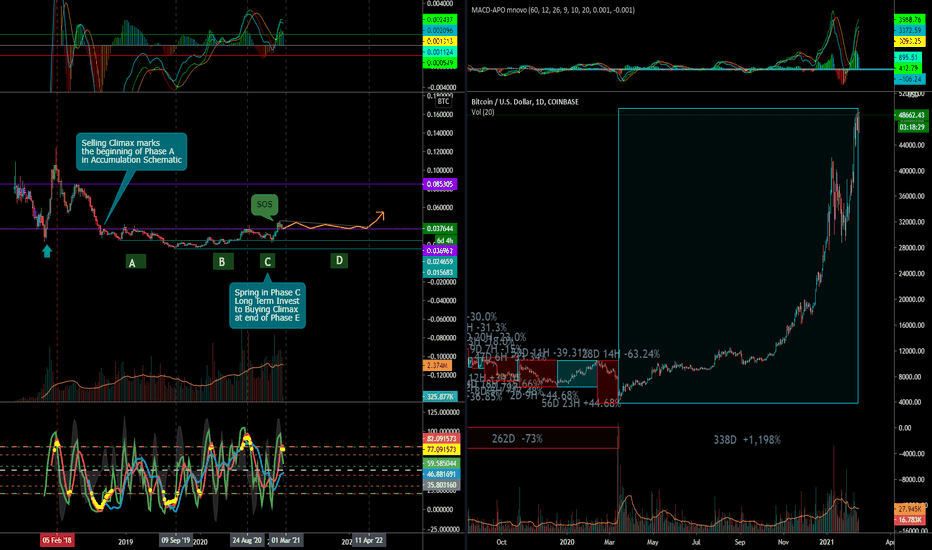Click the Vol (20) indicator legend
Screen dimensions: 932x550
tap(483, 112)
